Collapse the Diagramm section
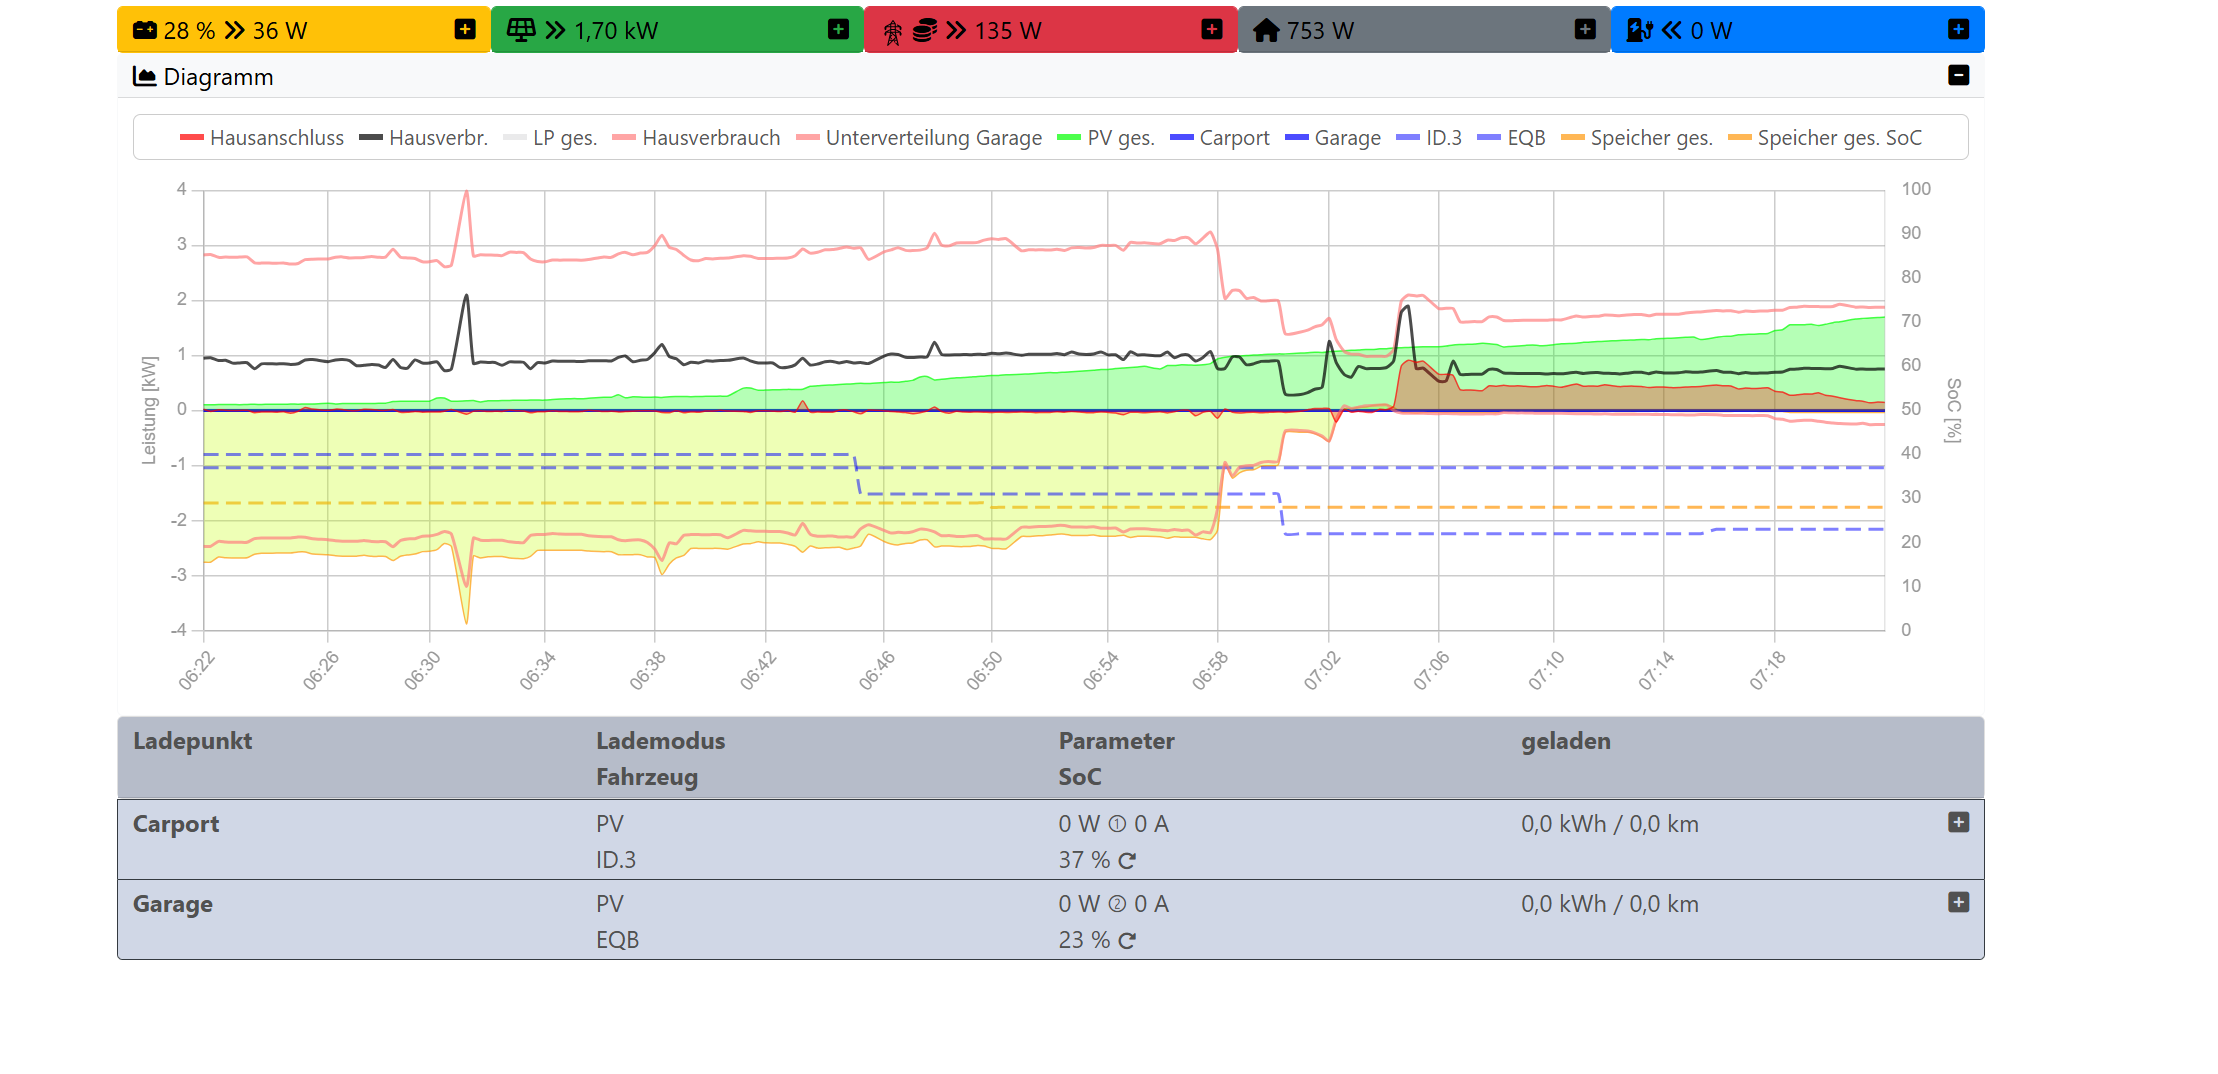 [x=1958, y=75]
